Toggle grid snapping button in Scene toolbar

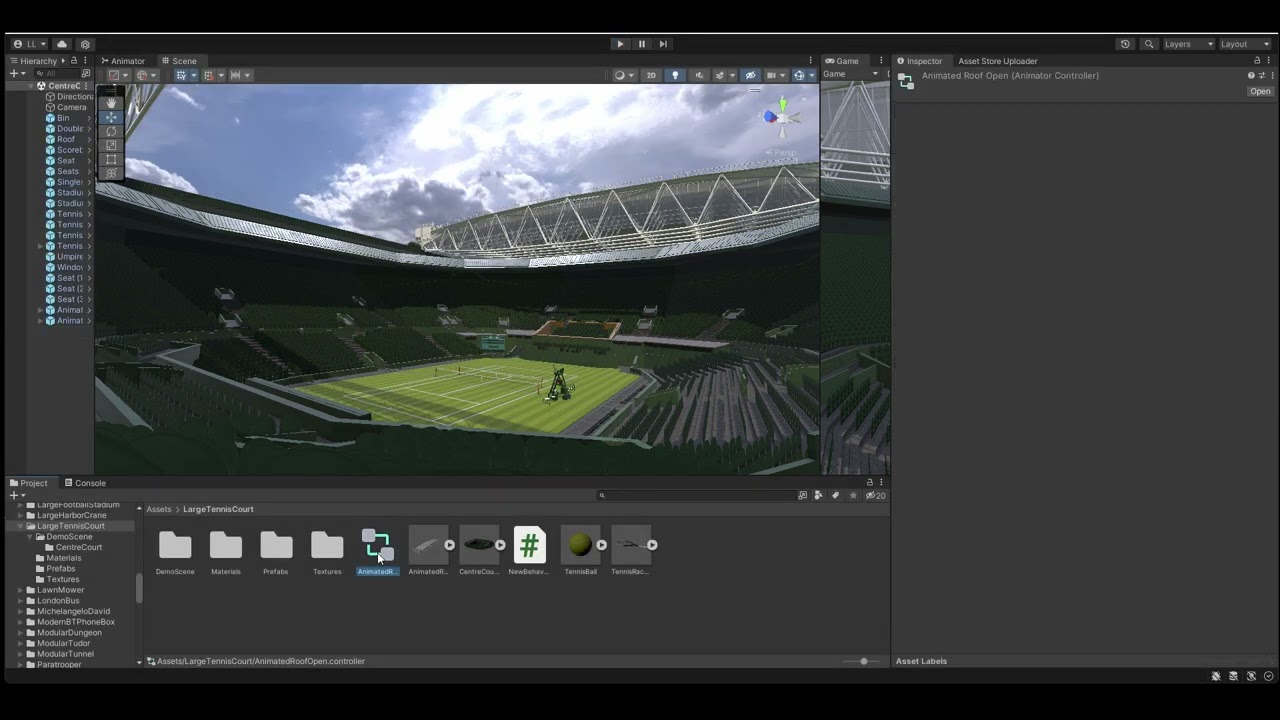pyautogui.click(x=183, y=75)
